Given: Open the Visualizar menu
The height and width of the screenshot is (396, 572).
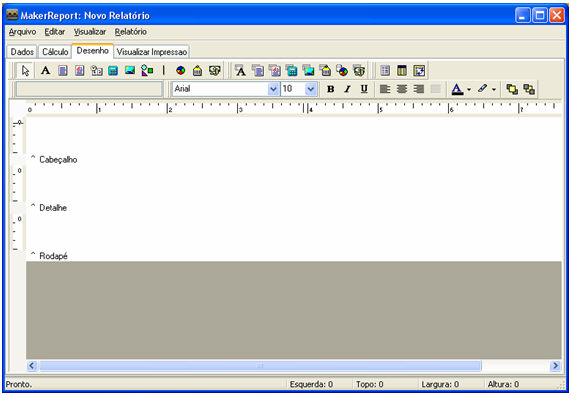Looking at the screenshot, I should coord(90,32).
